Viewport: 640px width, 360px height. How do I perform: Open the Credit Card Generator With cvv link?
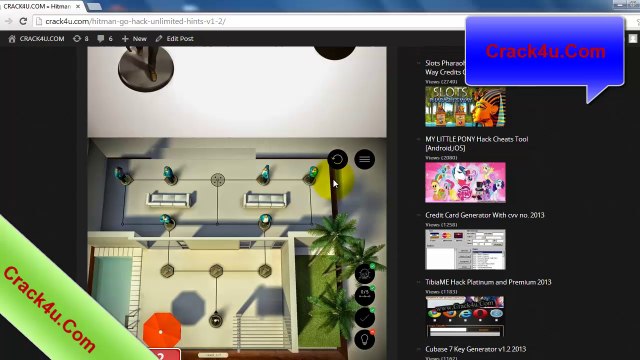484,215
